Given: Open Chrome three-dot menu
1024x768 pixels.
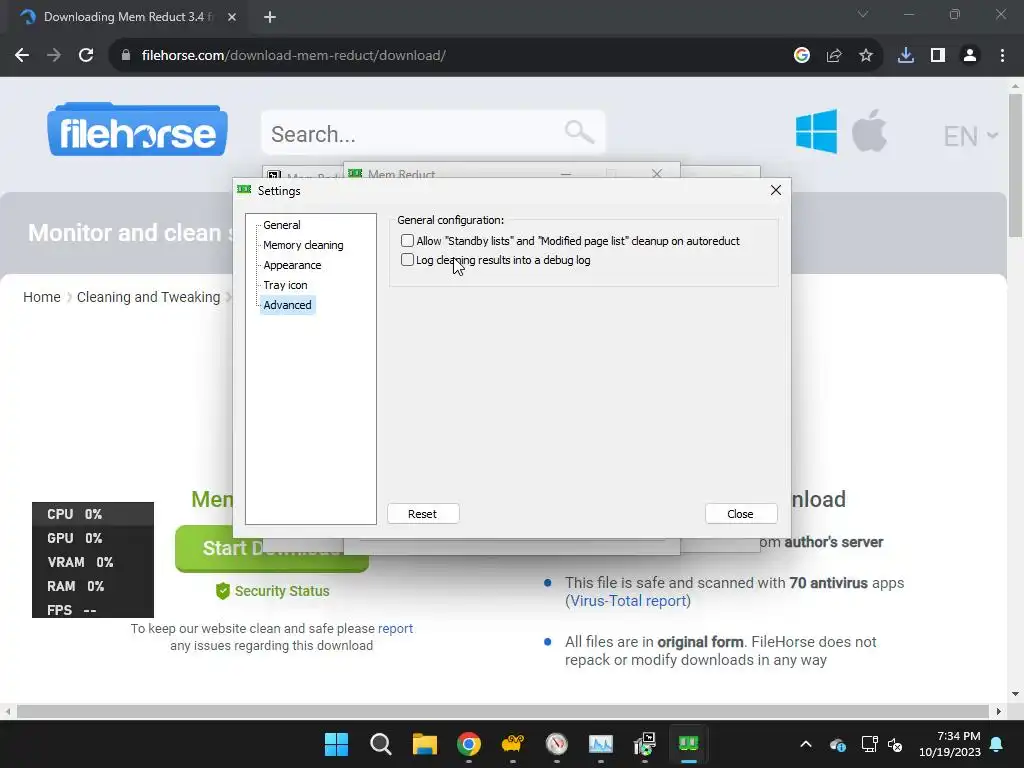Looking at the screenshot, I should 1002,56.
